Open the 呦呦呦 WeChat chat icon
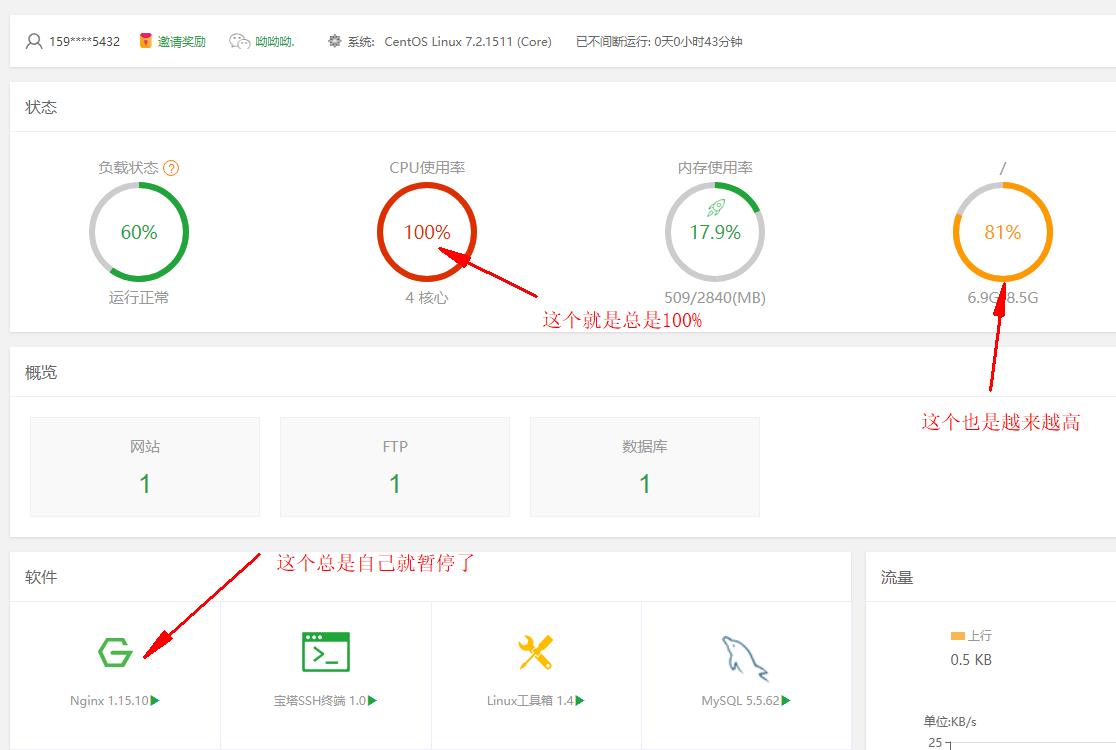1116x750 pixels. coord(237,41)
